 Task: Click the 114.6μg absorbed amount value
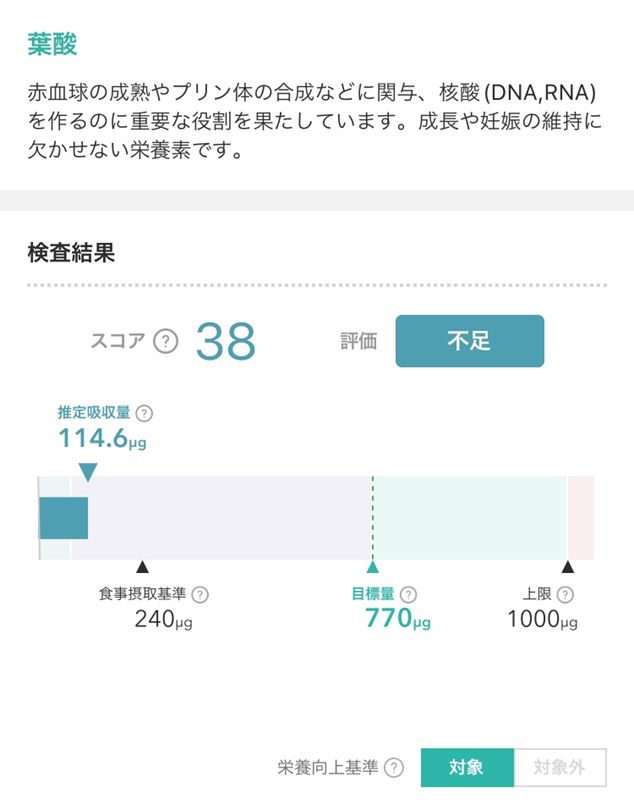tap(102, 438)
